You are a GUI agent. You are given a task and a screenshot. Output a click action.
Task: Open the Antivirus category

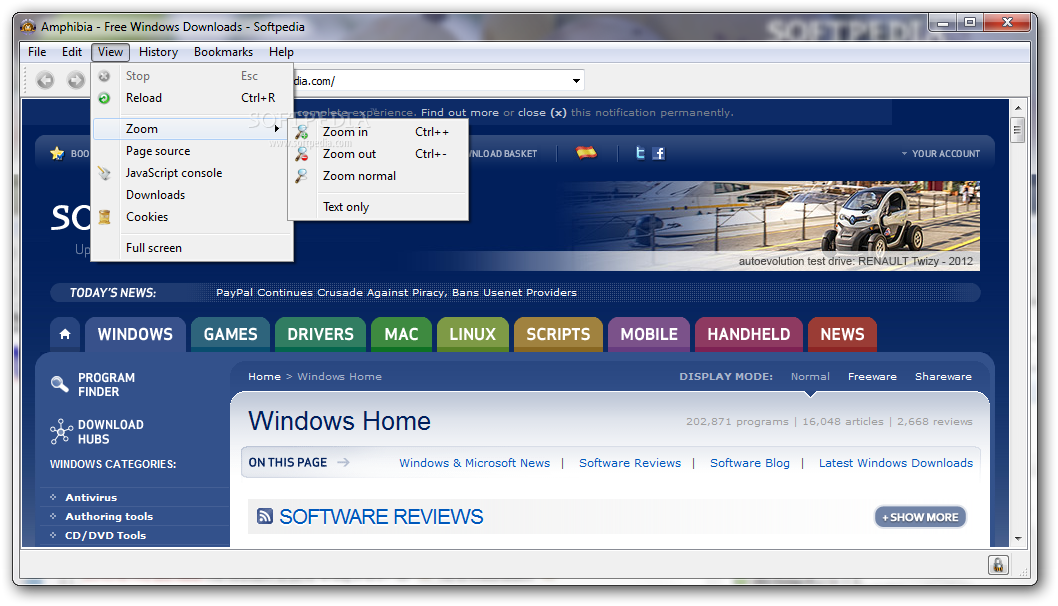[x=91, y=497]
